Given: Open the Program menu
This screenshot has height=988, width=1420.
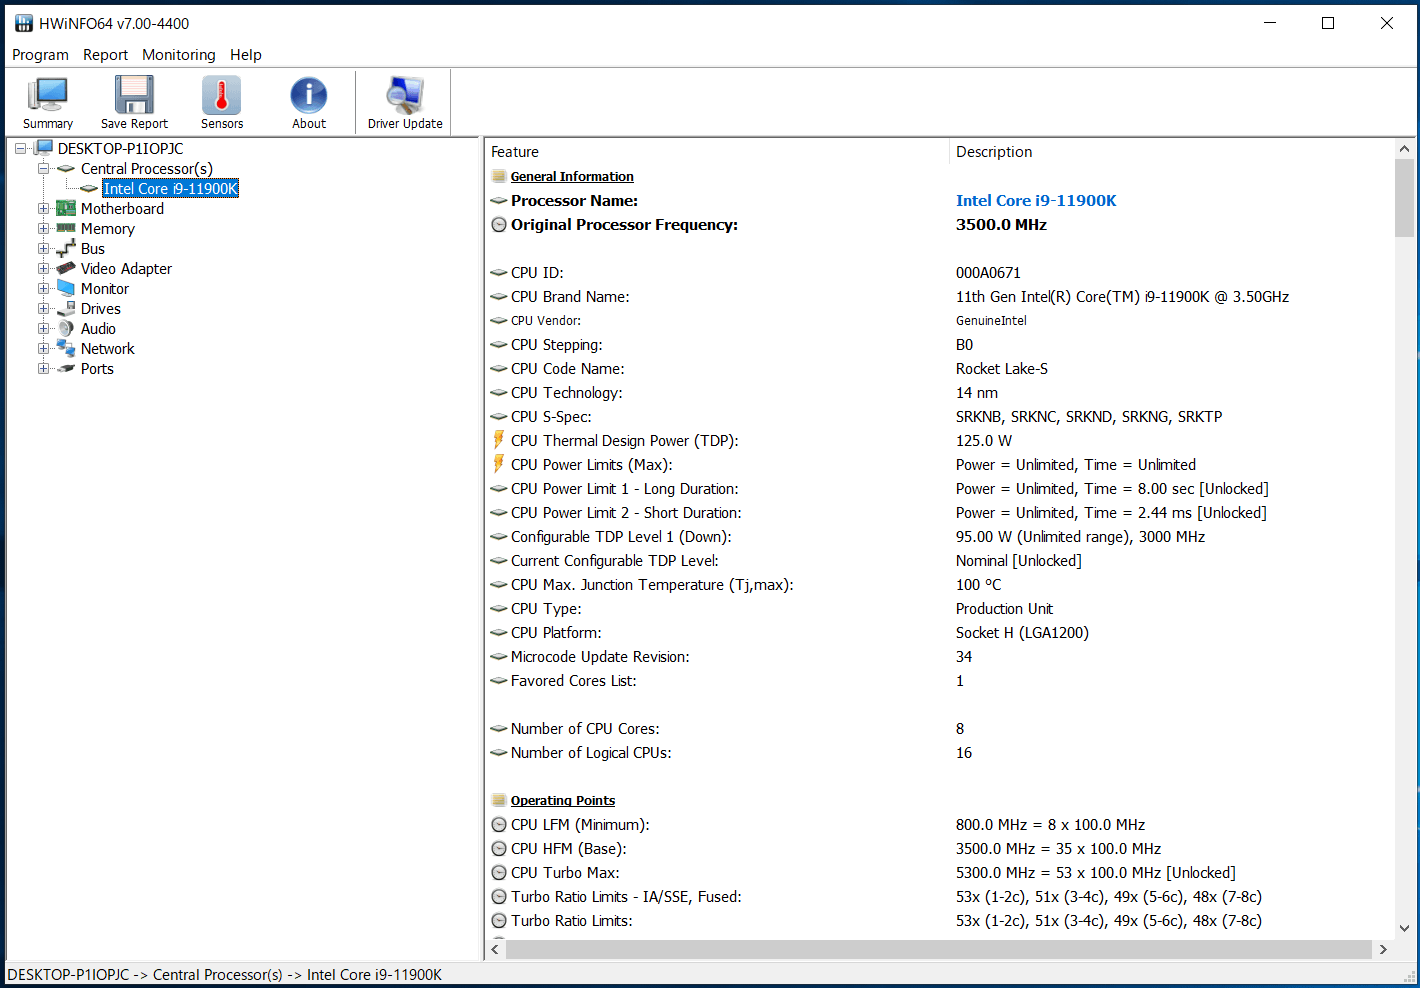Looking at the screenshot, I should point(40,55).
